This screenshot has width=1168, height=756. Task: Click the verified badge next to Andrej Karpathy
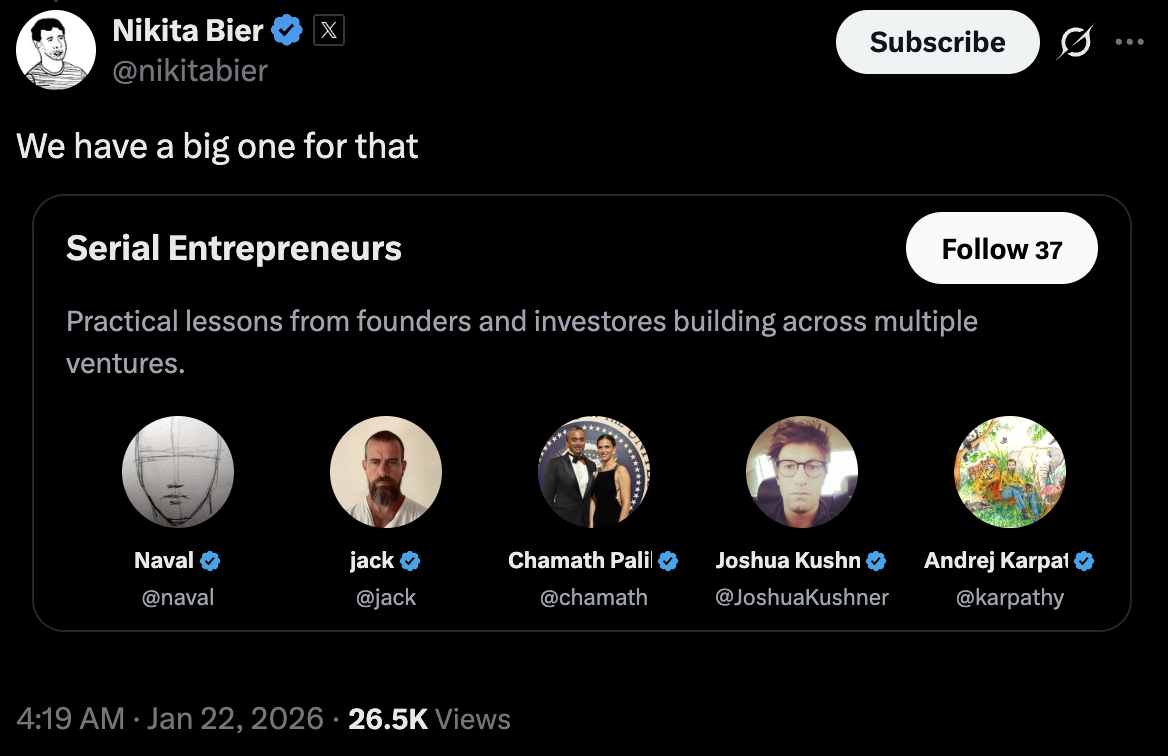[x=1084, y=561]
